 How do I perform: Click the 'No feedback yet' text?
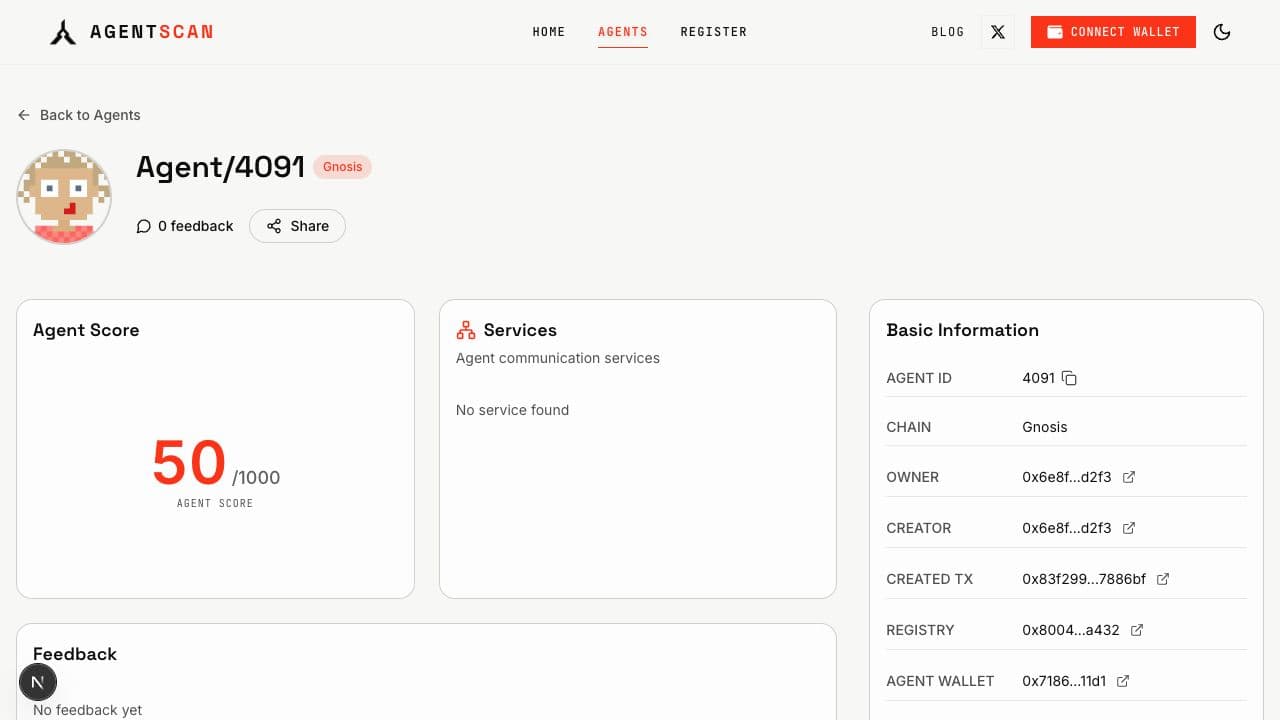click(x=88, y=710)
